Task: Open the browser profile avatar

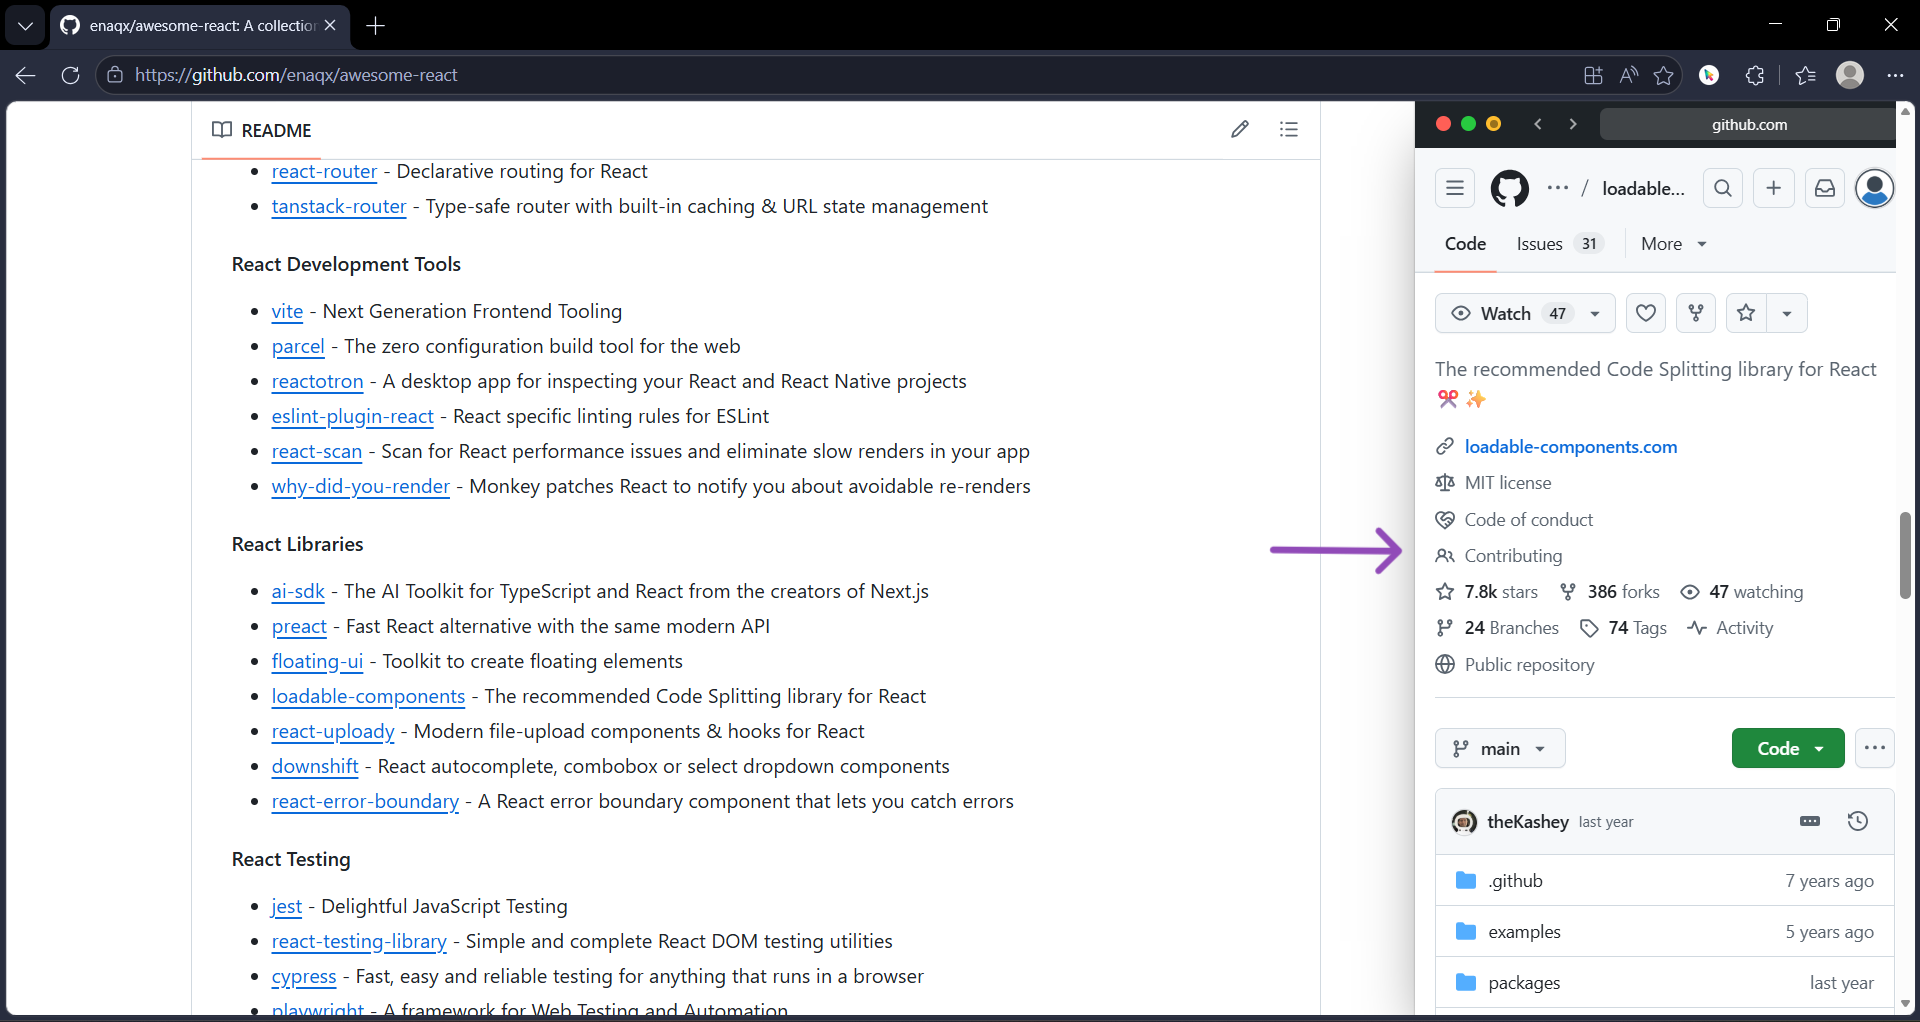Action: 1850,75
